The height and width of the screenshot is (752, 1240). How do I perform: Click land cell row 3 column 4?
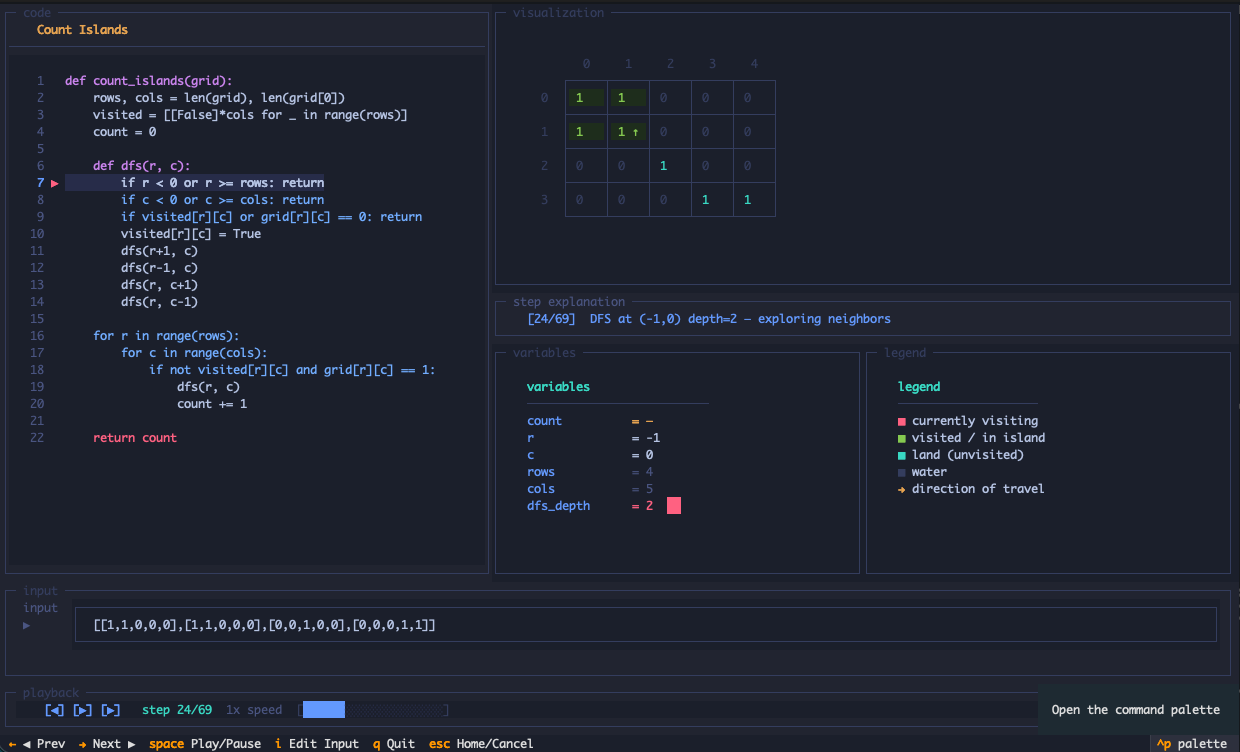coord(754,200)
